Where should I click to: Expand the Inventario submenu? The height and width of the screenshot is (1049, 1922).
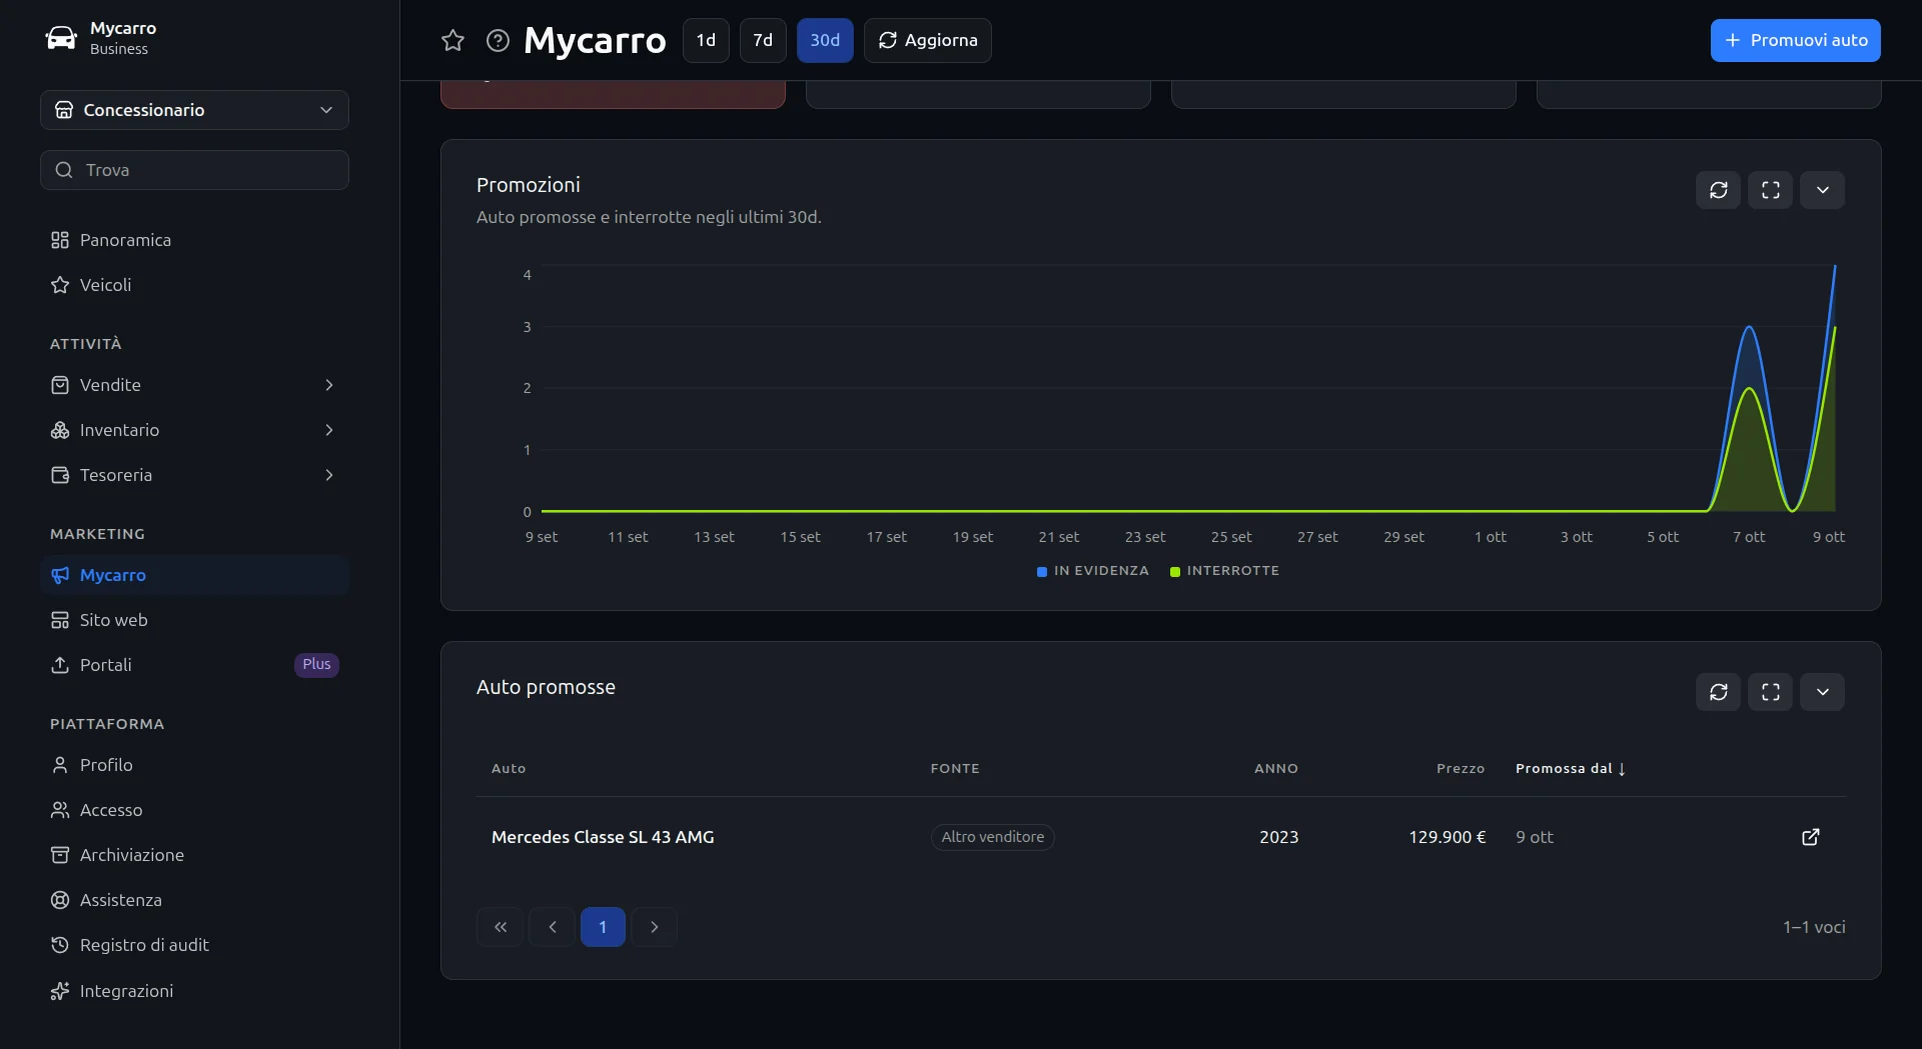coord(194,430)
